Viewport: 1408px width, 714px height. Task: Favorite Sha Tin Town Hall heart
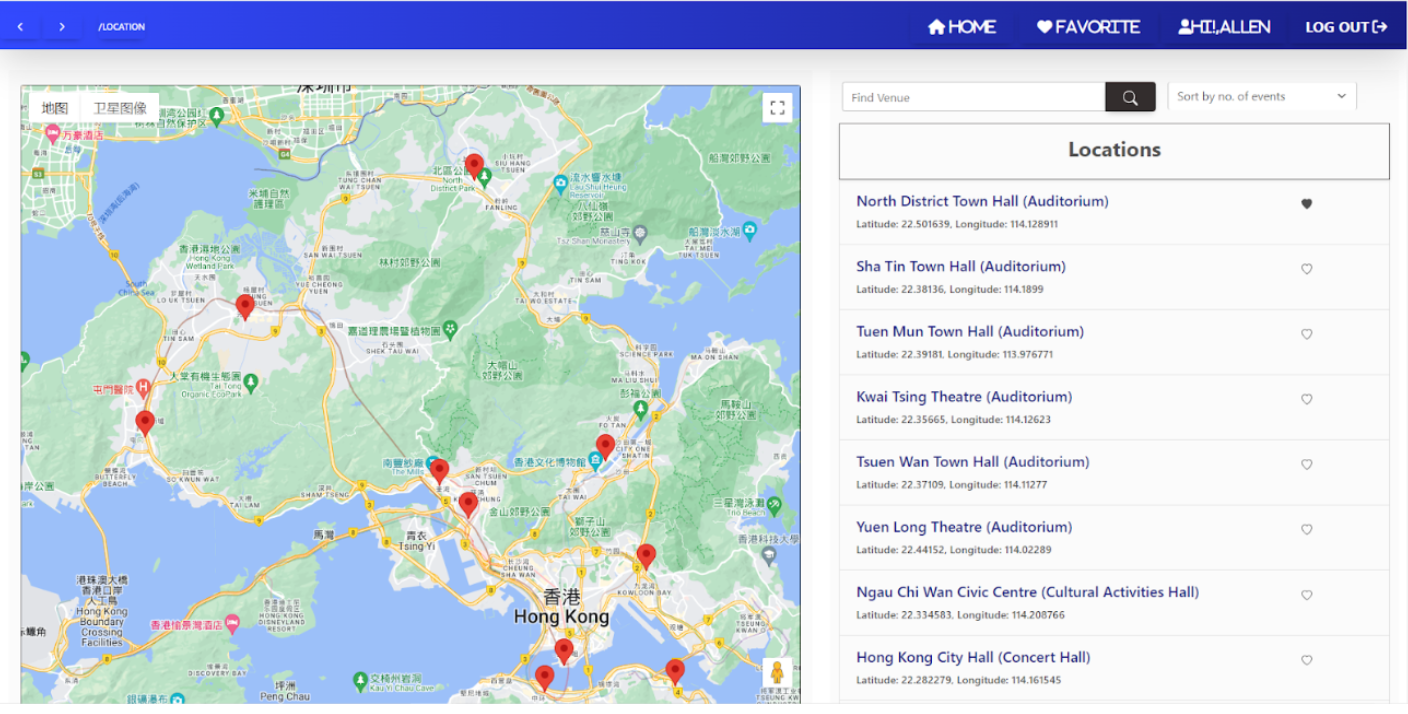pyautogui.click(x=1306, y=269)
